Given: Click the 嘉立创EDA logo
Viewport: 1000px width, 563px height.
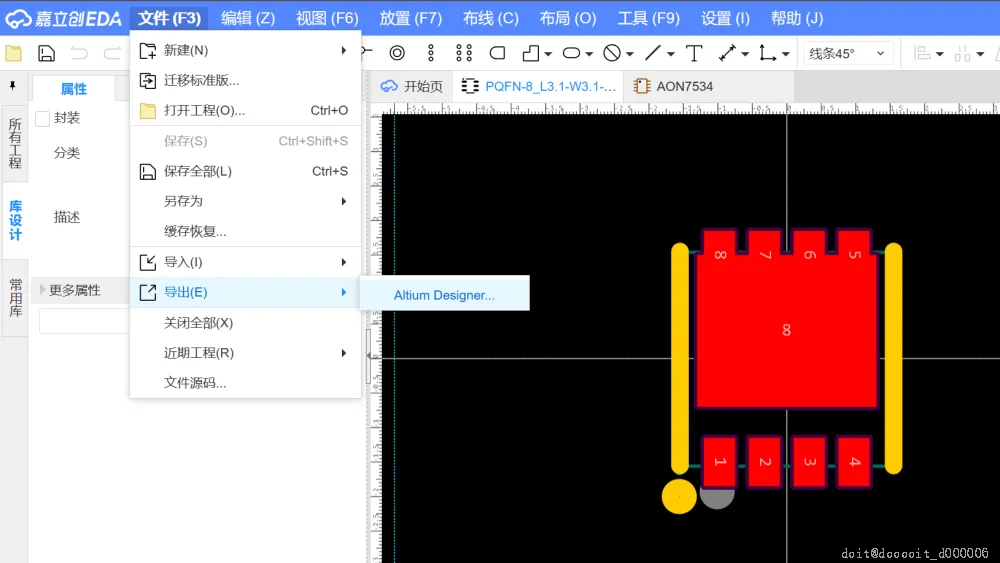Looking at the screenshot, I should 63,18.
